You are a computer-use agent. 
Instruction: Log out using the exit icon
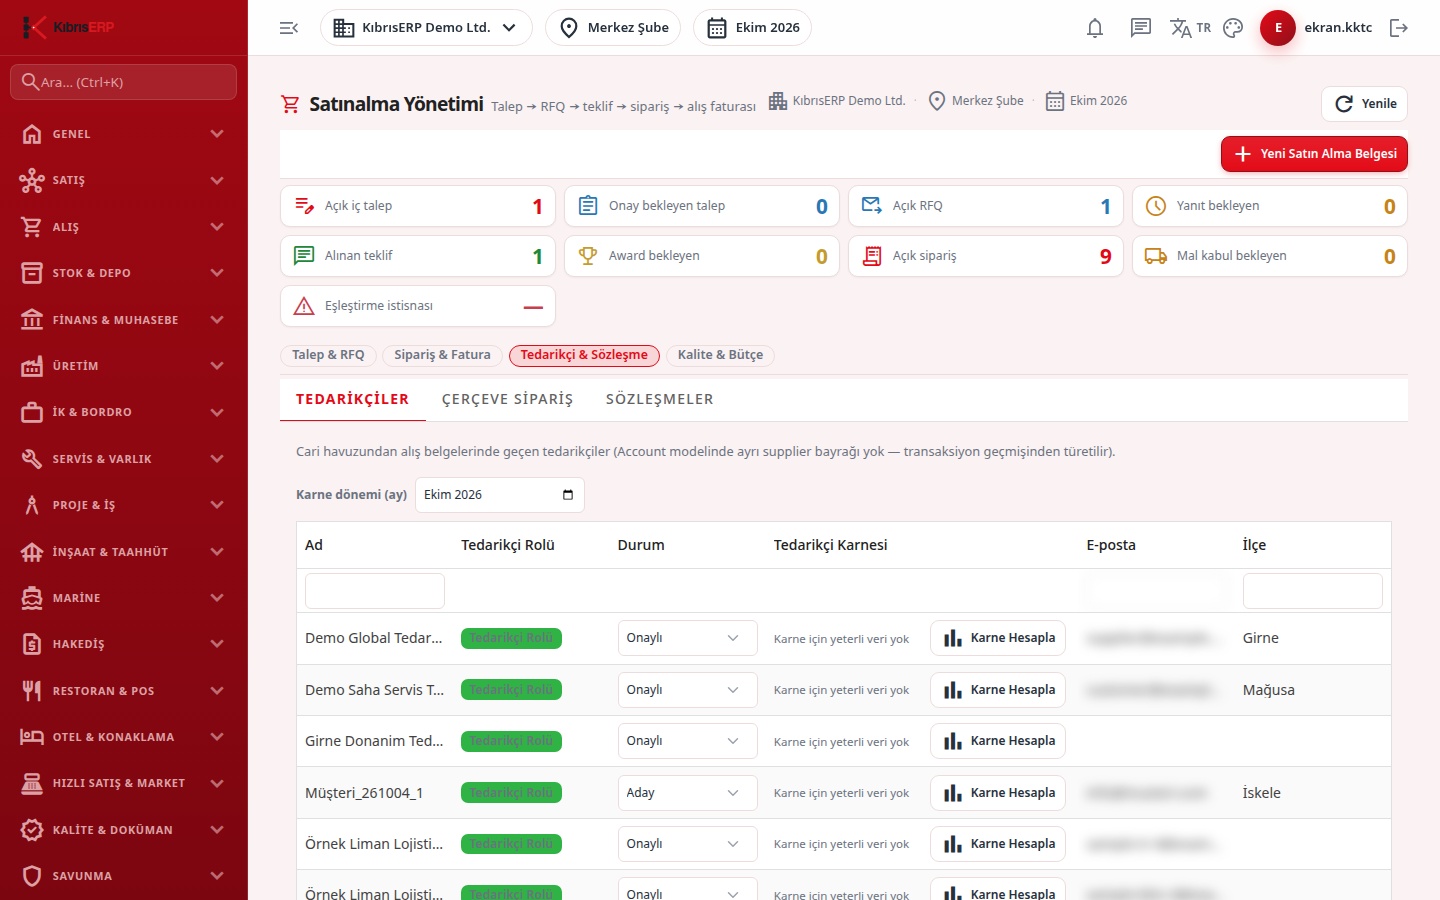click(1399, 28)
